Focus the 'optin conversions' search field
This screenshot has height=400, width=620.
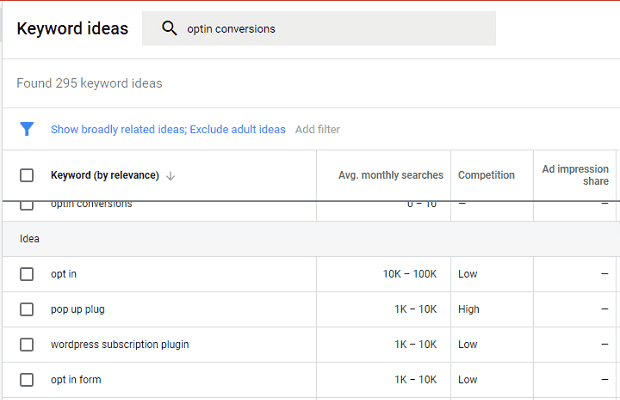click(319, 28)
